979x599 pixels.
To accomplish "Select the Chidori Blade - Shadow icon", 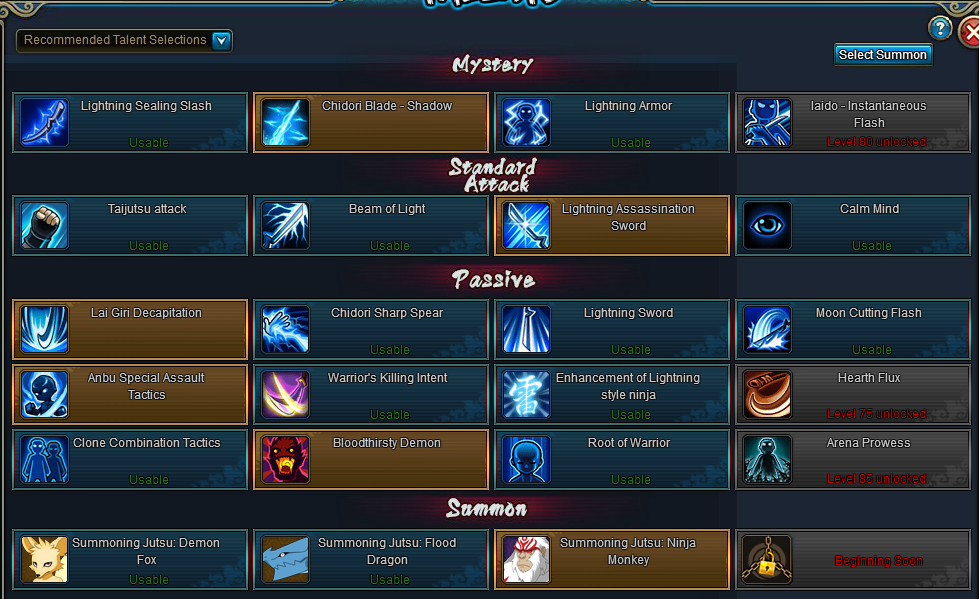I will click(x=285, y=122).
